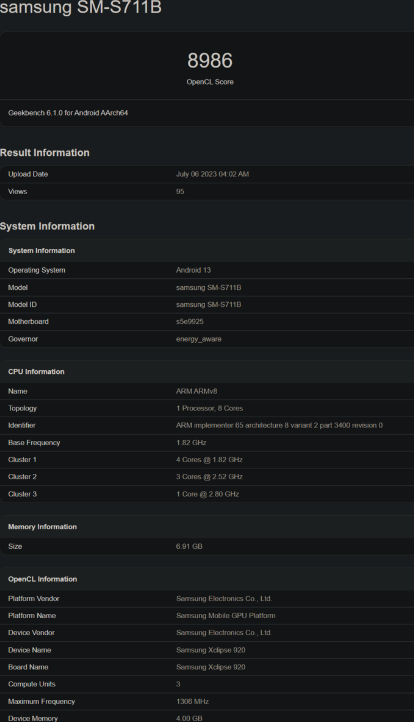Click the Maximum Frequency 1306 MHz value
414x722 pixels.
pyautogui.click(x=192, y=702)
